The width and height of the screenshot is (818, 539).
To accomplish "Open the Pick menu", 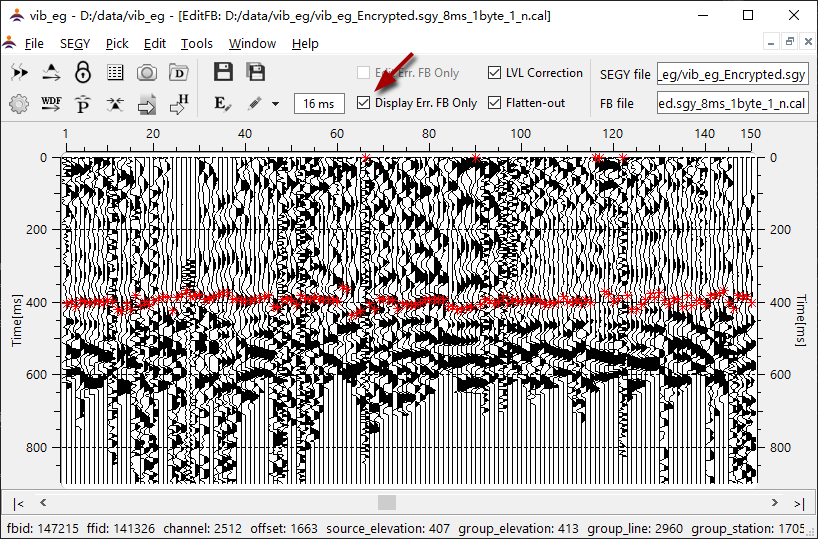I will click(117, 43).
